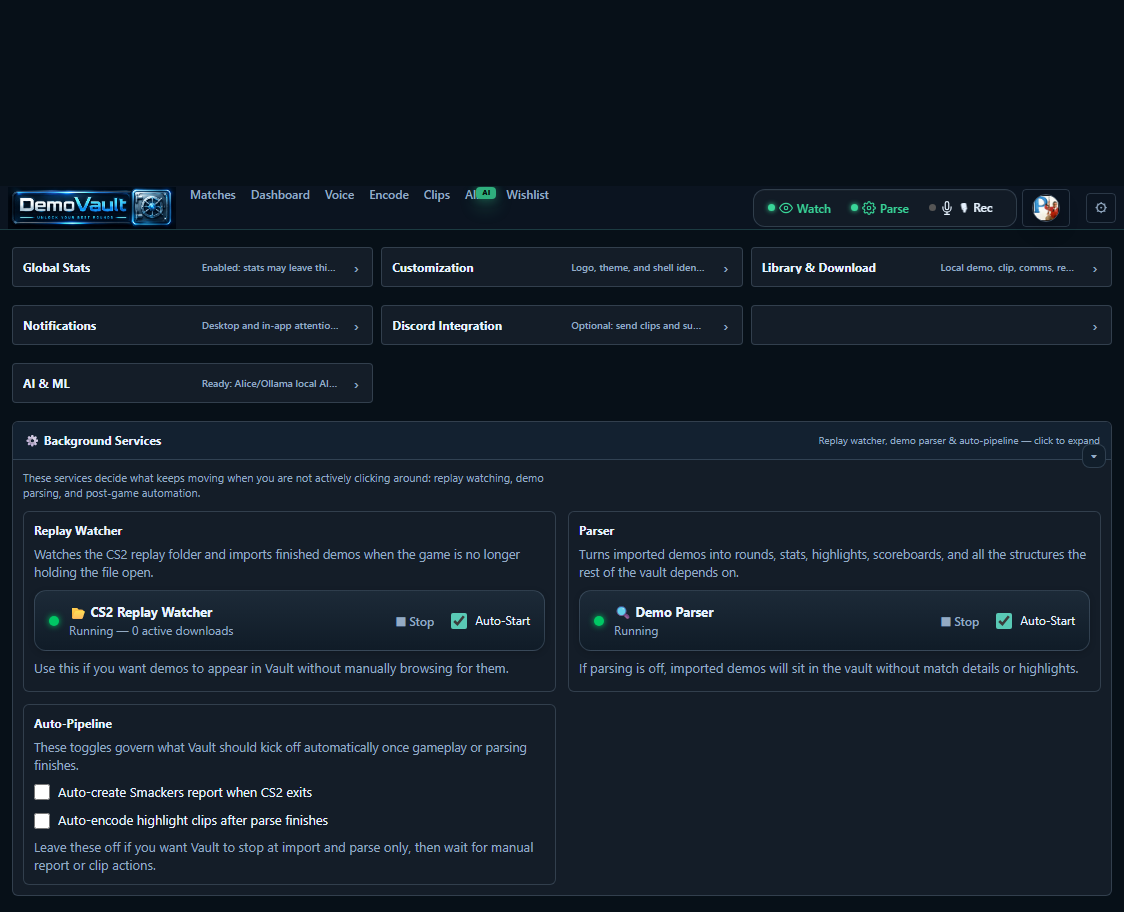Click the CS2 Replay Watcher folder icon

(x=78, y=613)
